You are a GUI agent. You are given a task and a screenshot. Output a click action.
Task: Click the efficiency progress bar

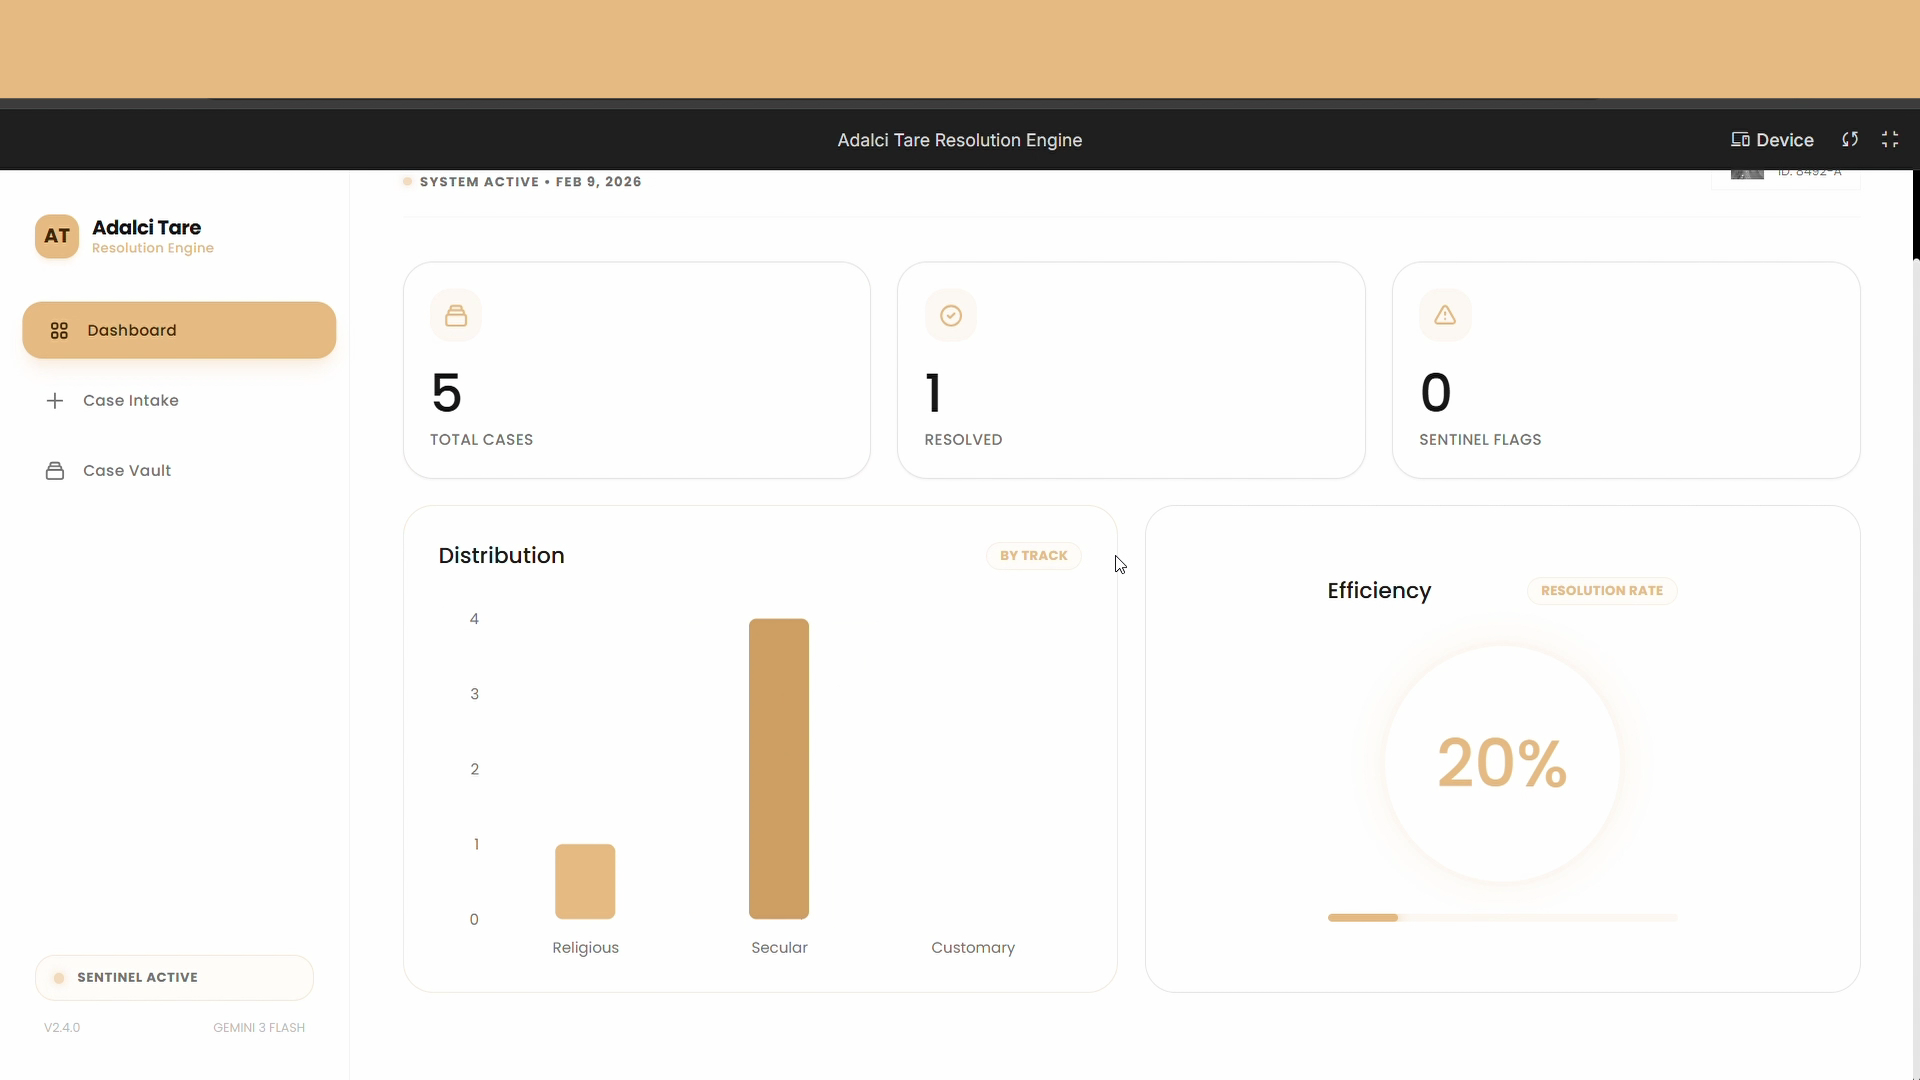pos(1502,918)
